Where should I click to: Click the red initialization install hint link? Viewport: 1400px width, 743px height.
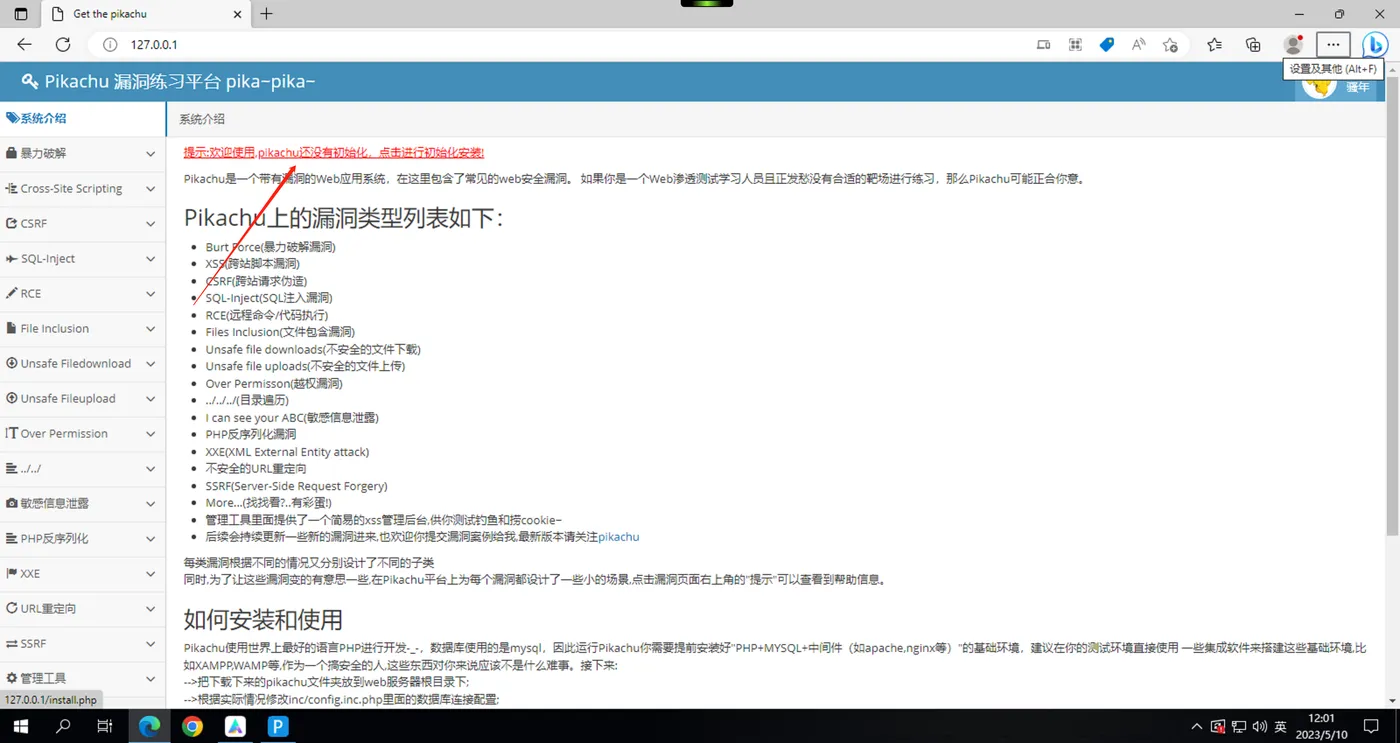(334, 153)
